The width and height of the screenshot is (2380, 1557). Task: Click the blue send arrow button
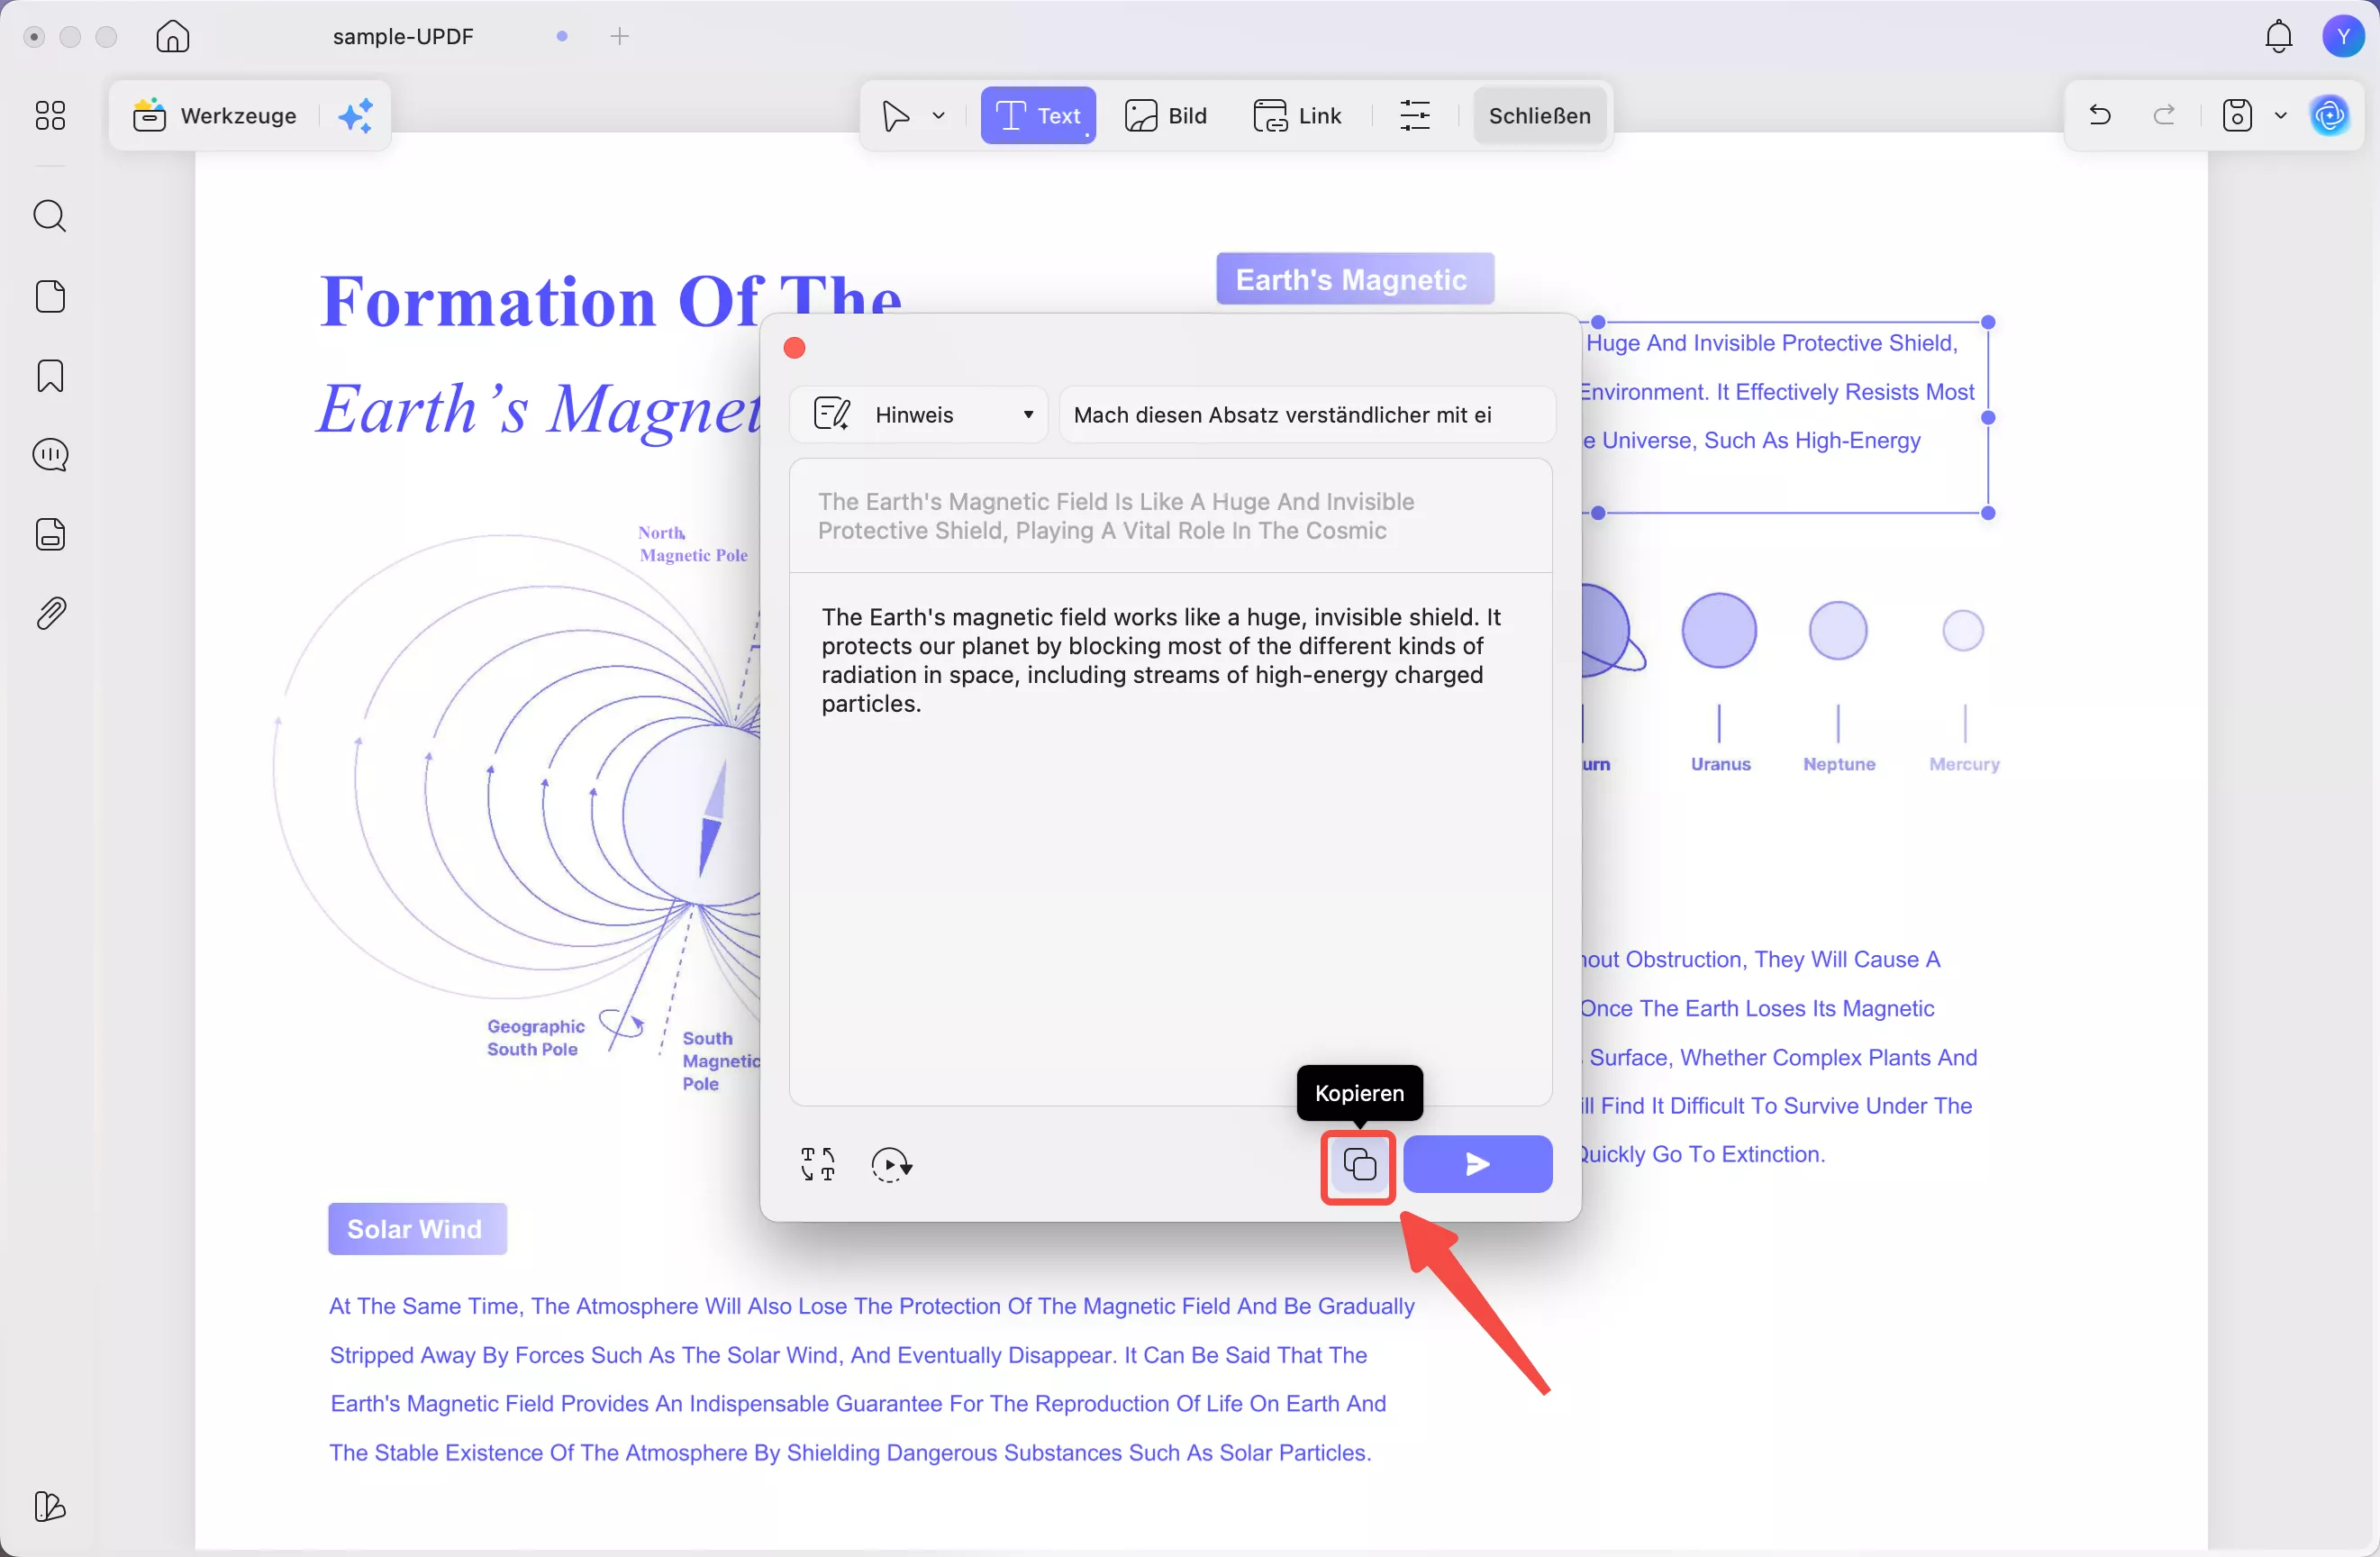pyautogui.click(x=1477, y=1164)
